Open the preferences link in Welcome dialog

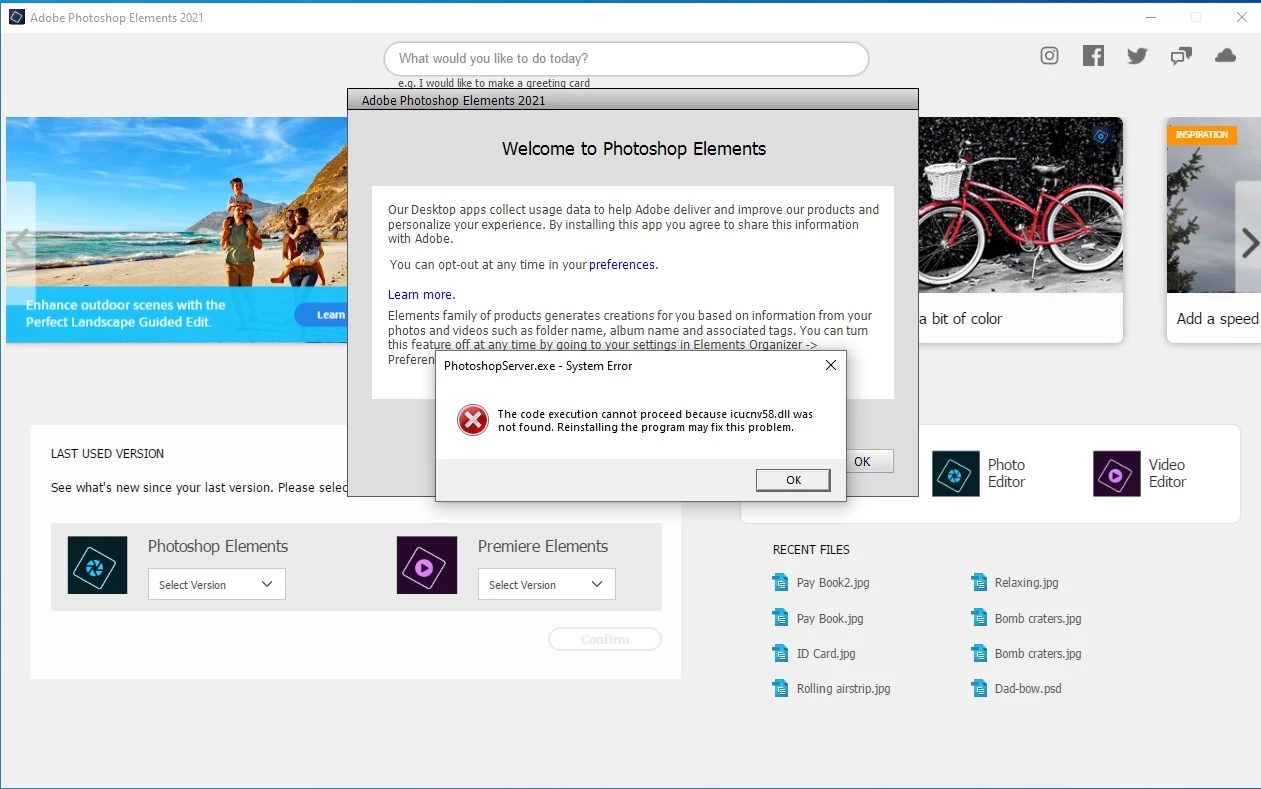point(622,265)
